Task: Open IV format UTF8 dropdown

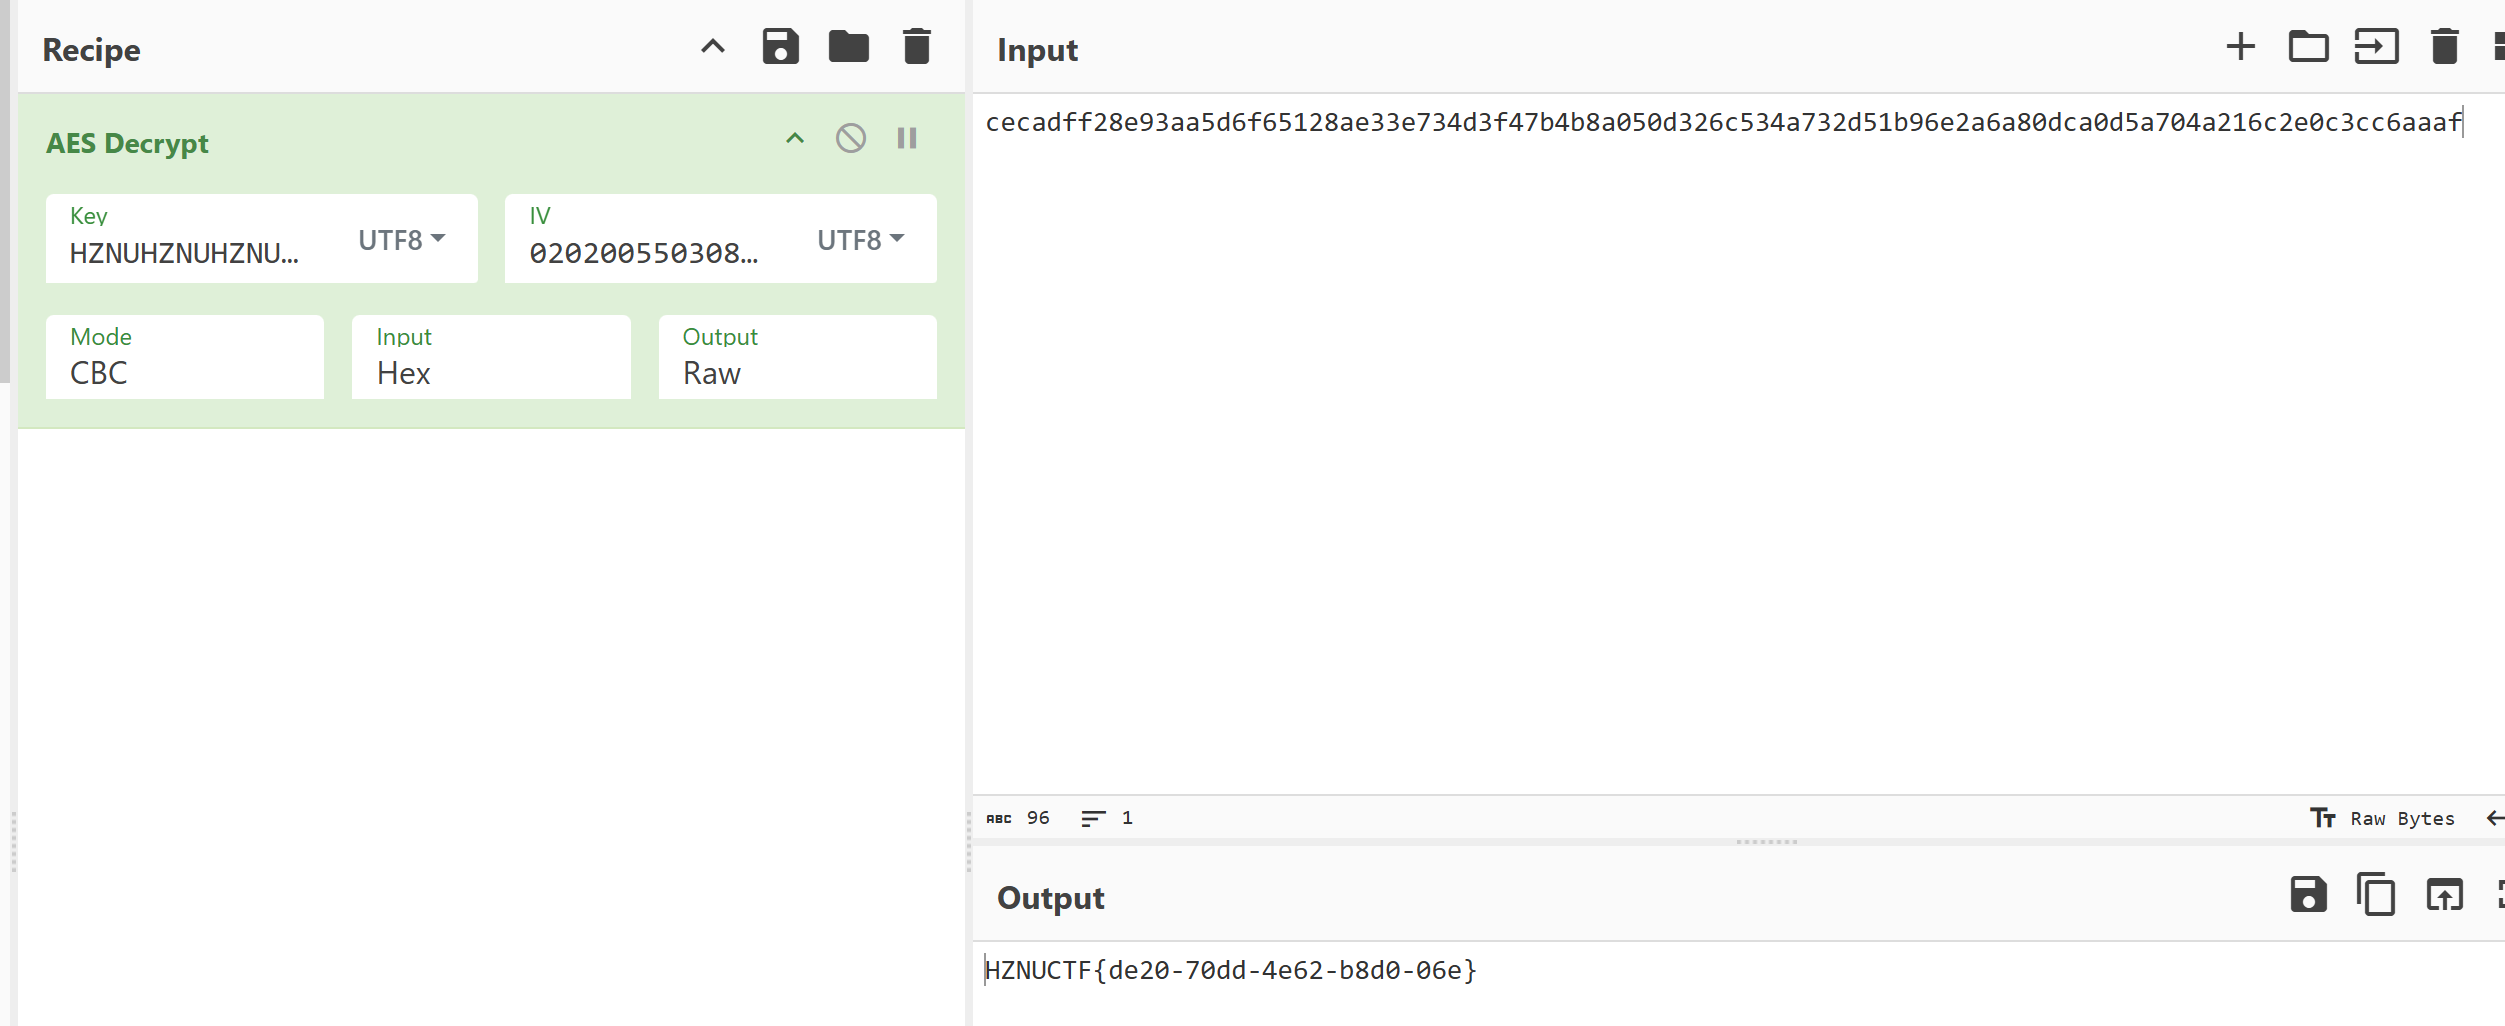Action: tap(861, 240)
